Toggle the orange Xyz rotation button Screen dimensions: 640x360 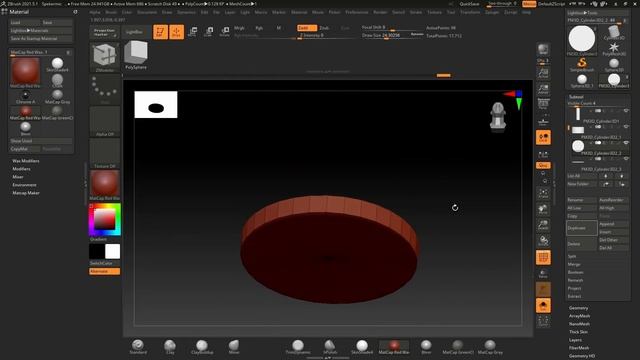pyautogui.click(x=543, y=165)
